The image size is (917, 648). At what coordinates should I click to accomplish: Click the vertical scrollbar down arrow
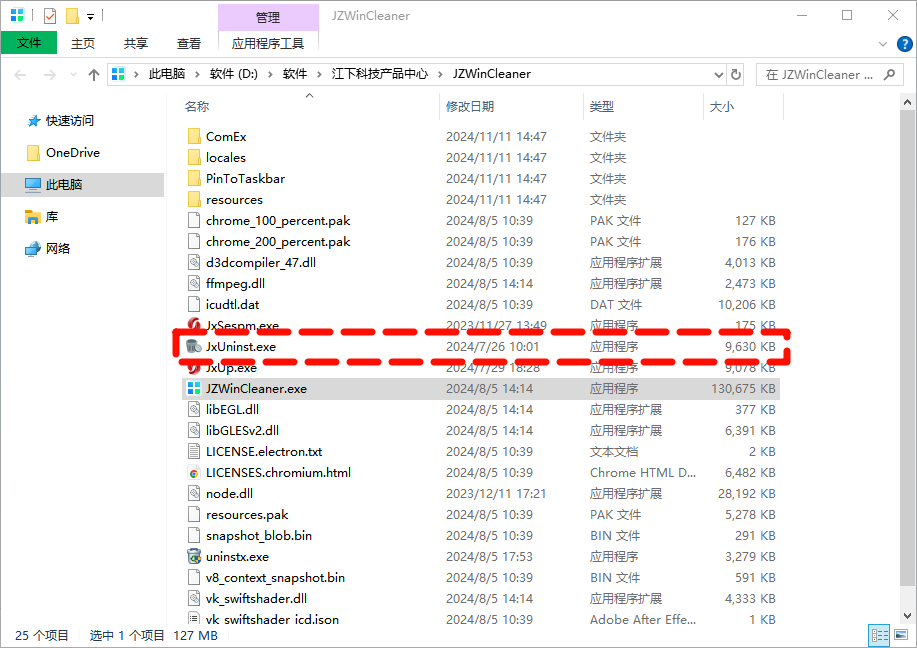907,616
